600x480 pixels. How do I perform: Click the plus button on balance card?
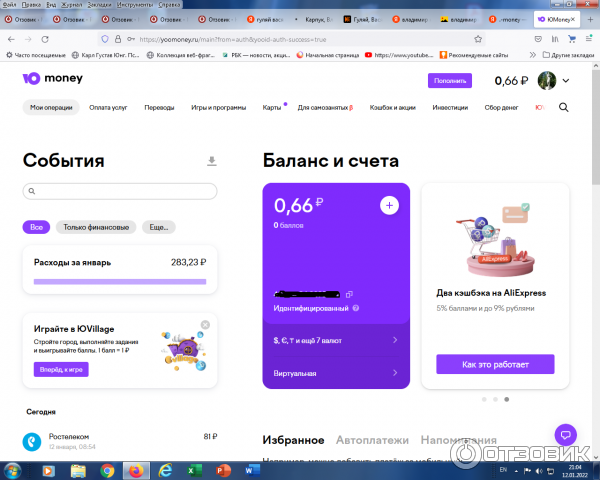pos(389,206)
